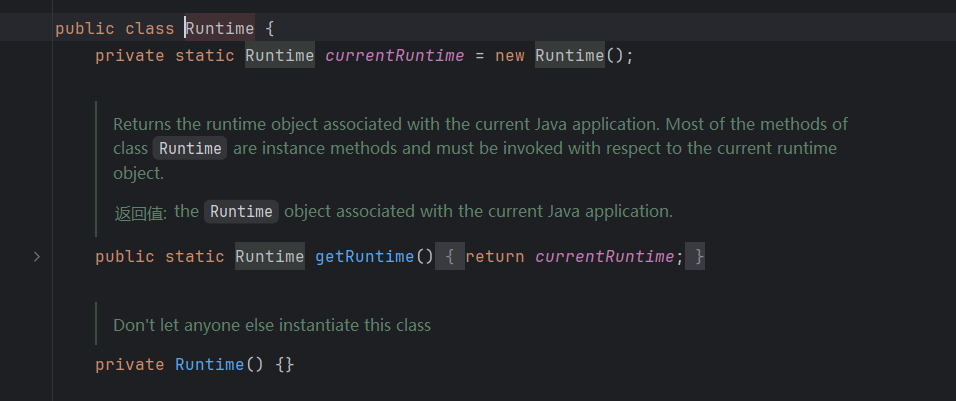Click Runtime type in the static field declaration
The width and height of the screenshot is (956, 401).
(279, 55)
